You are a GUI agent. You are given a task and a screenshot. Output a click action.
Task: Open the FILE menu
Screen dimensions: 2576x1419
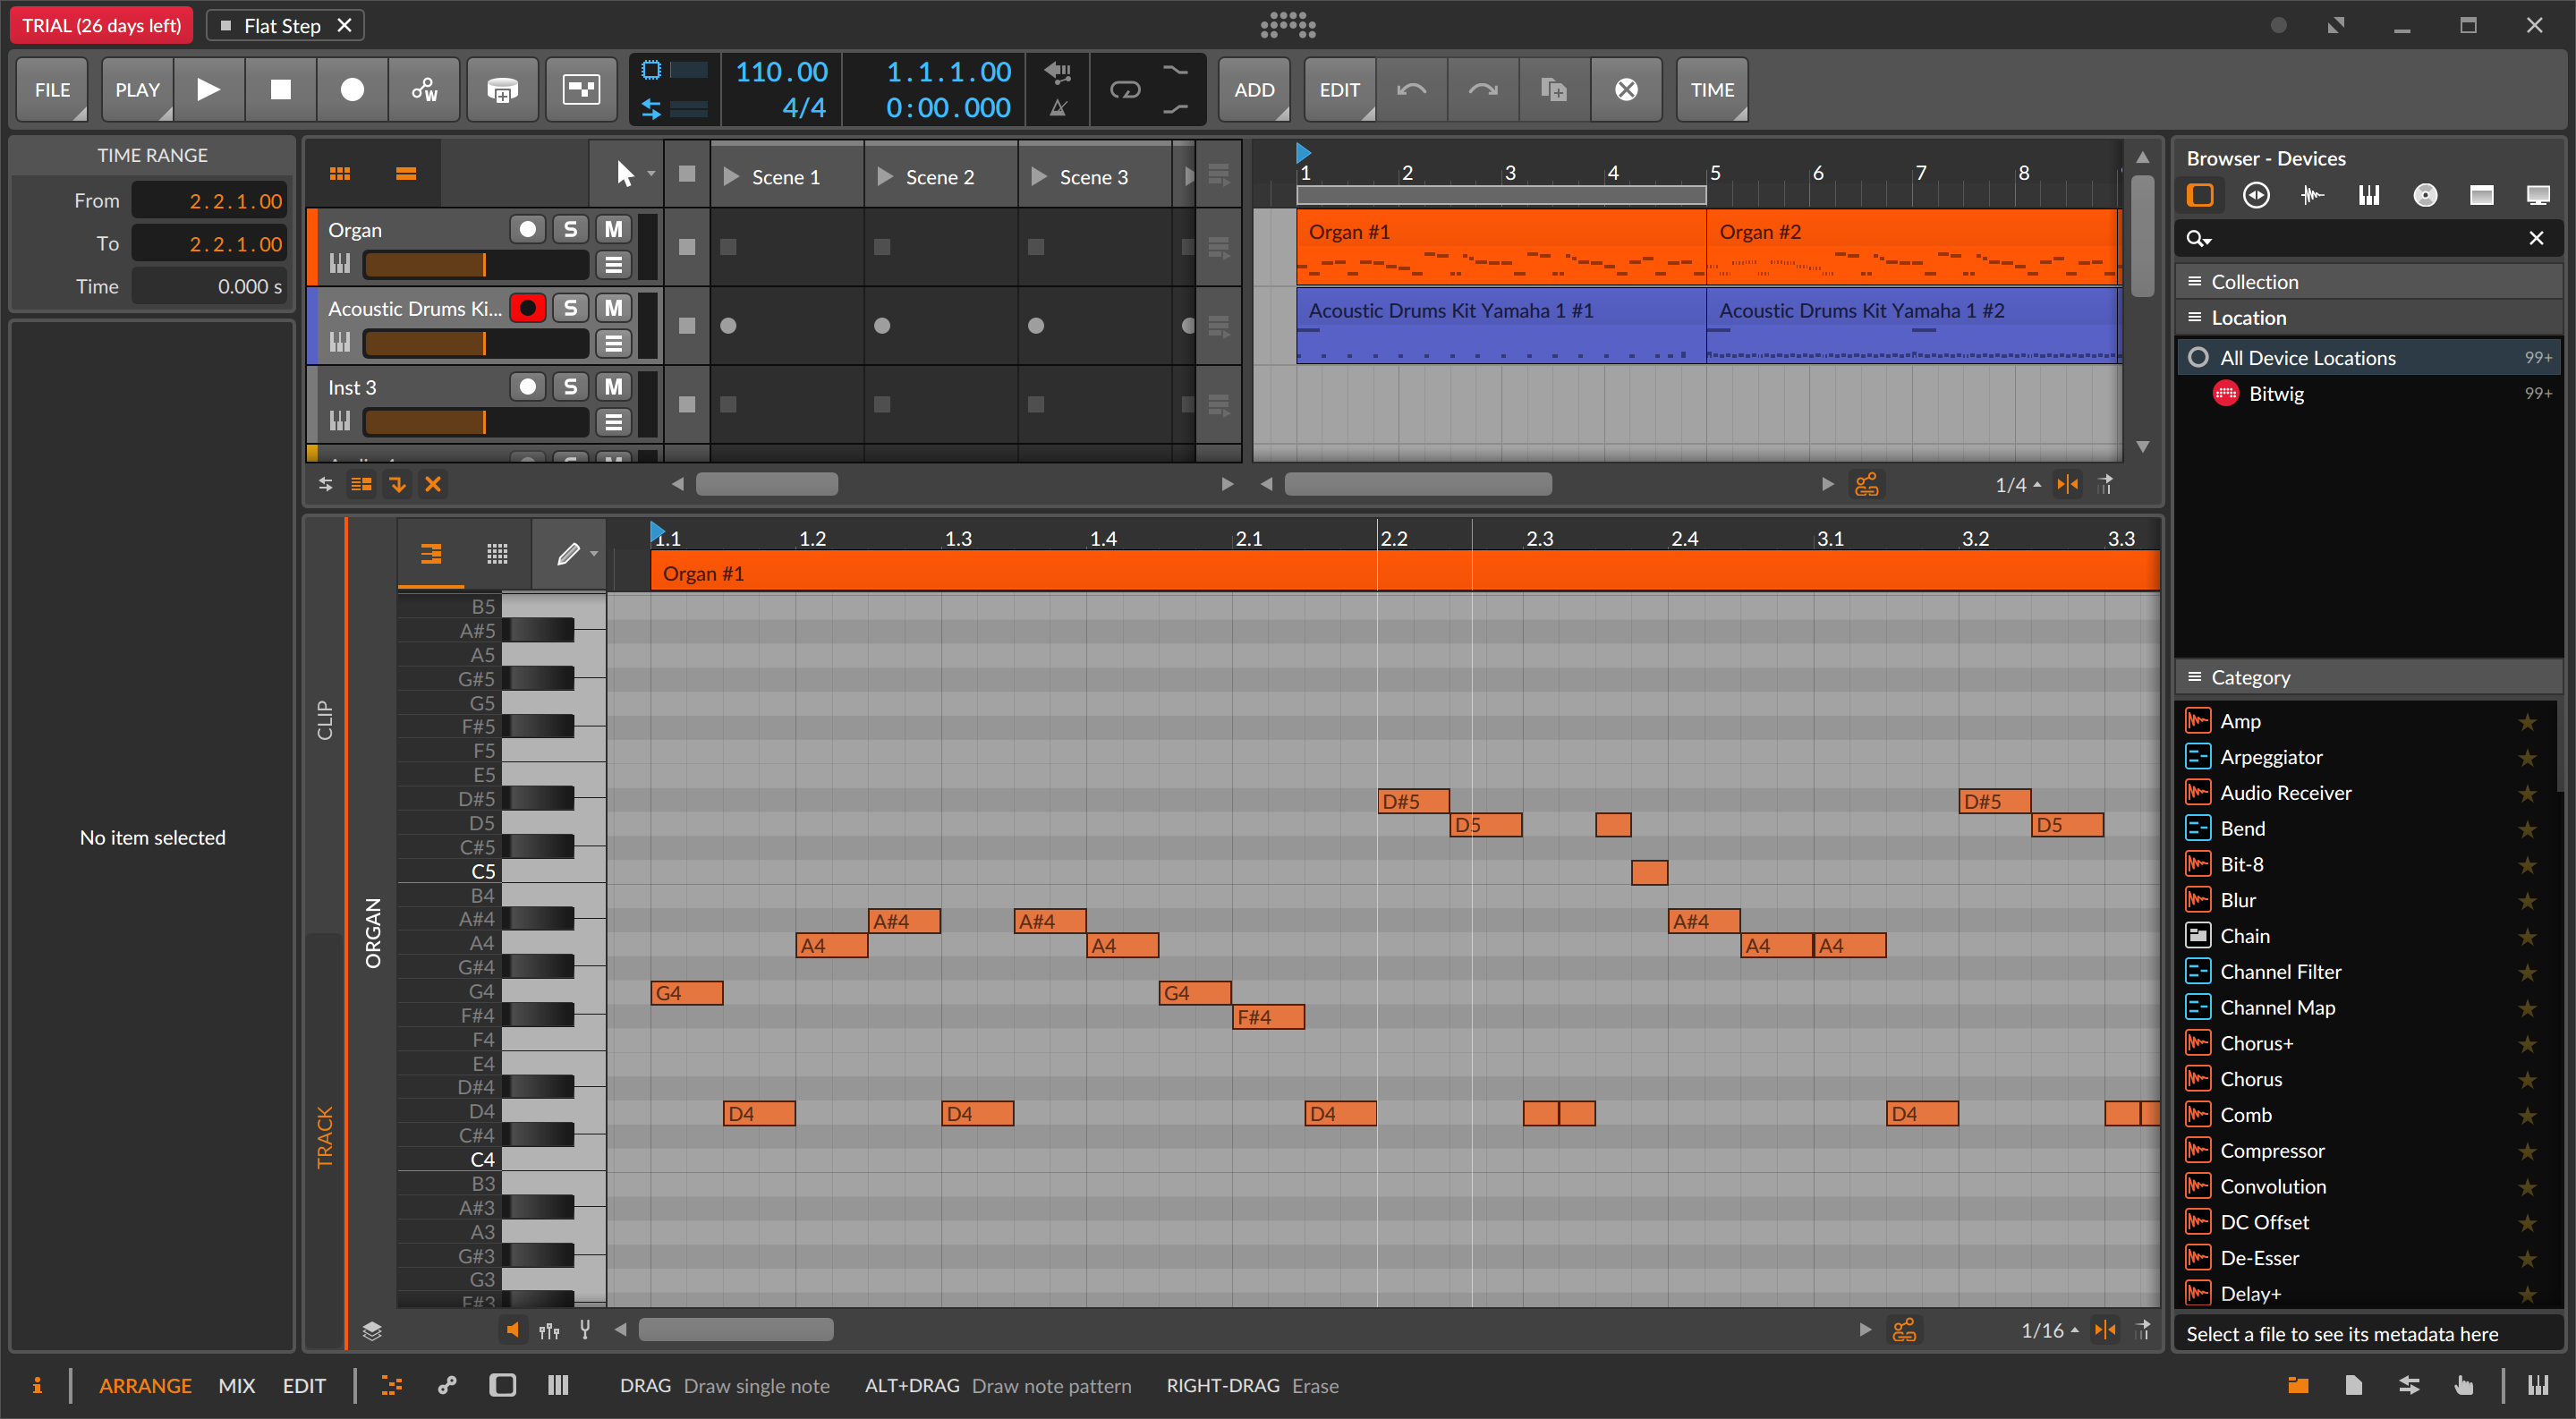point(52,90)
